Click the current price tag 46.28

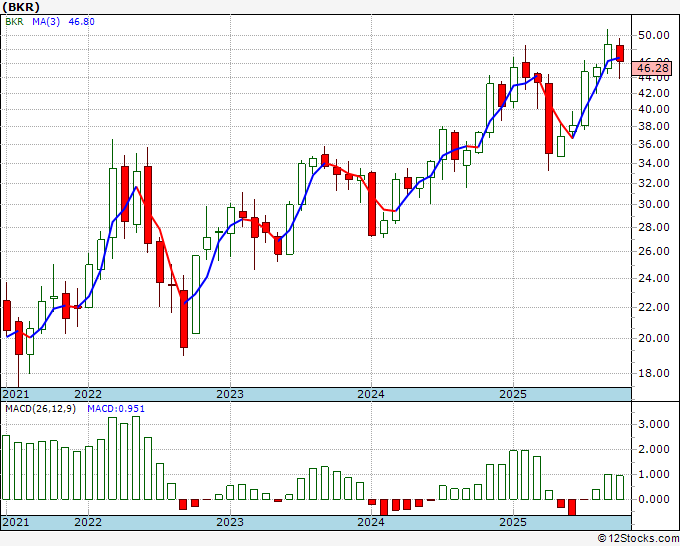click(652, 68)
